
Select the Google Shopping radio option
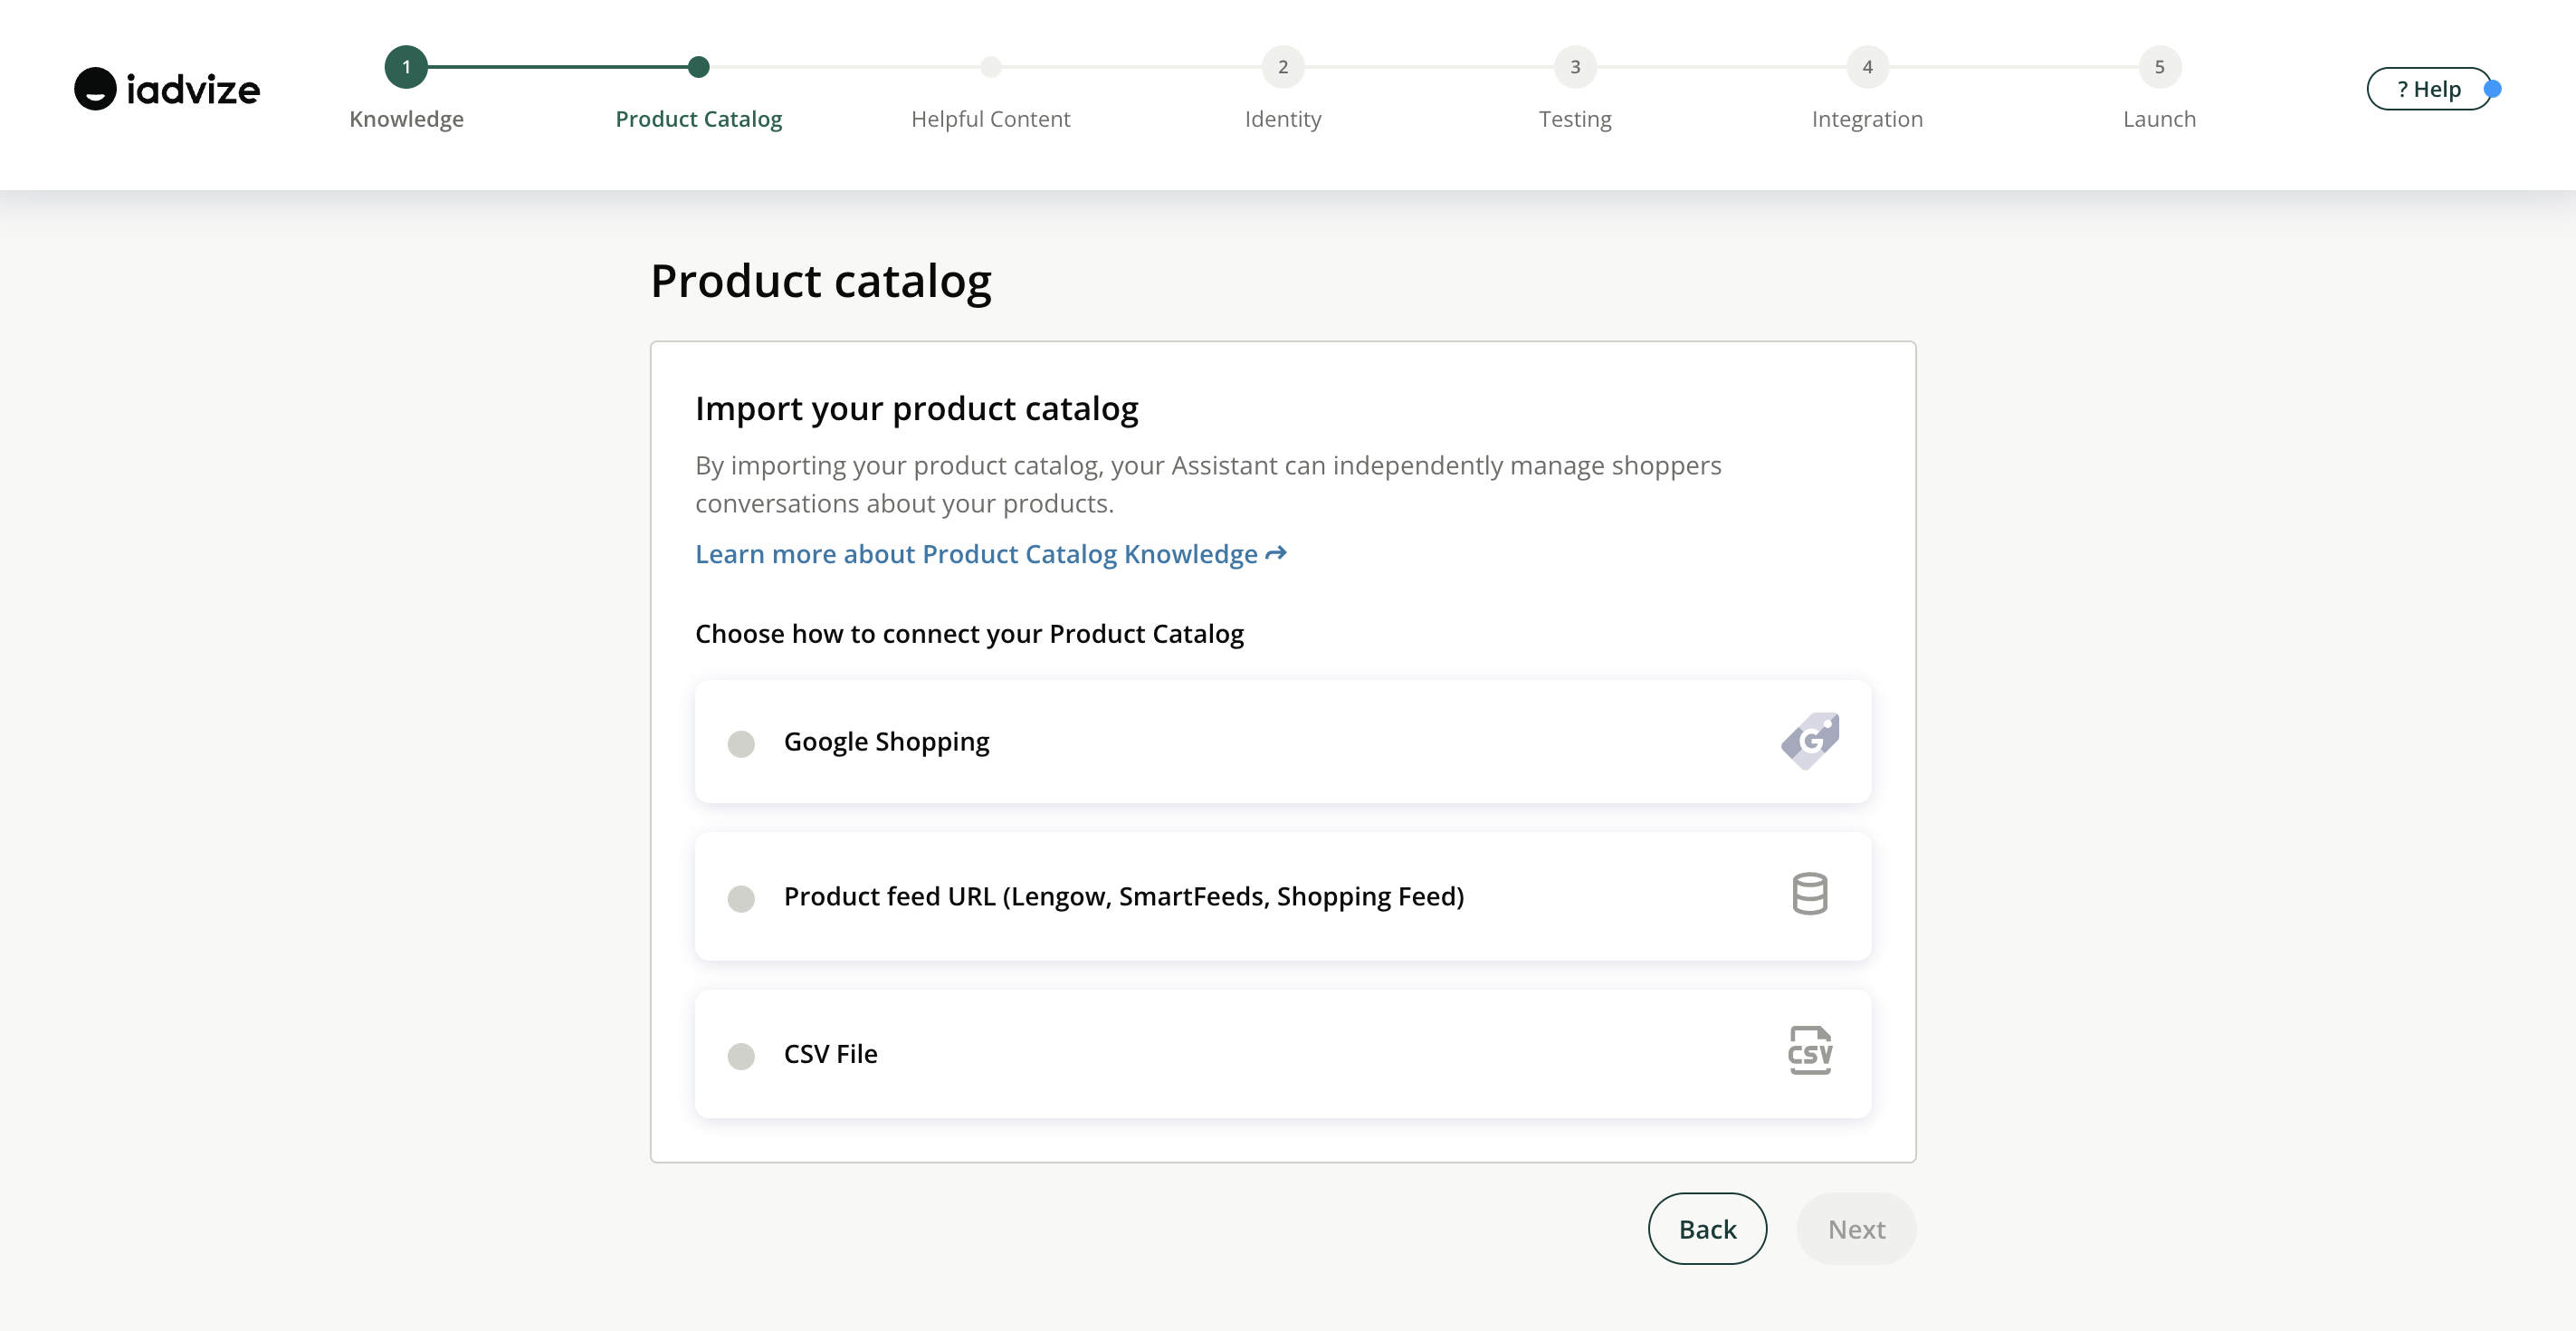[741, 743]
